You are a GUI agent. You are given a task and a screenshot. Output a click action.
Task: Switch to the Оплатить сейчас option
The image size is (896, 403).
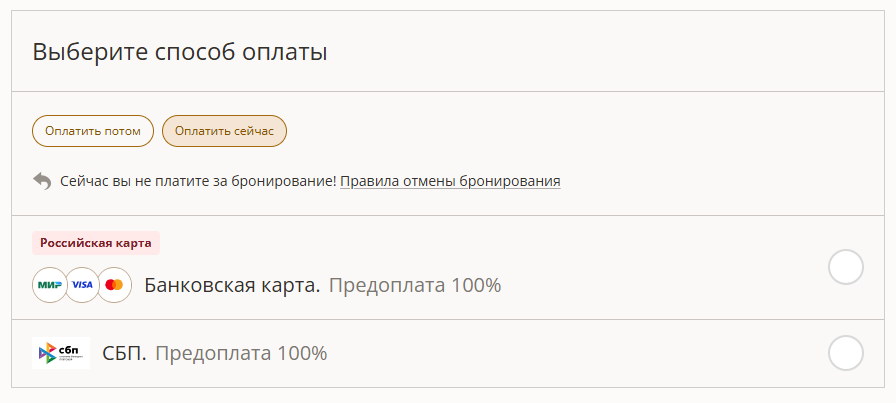pos(224,131)
